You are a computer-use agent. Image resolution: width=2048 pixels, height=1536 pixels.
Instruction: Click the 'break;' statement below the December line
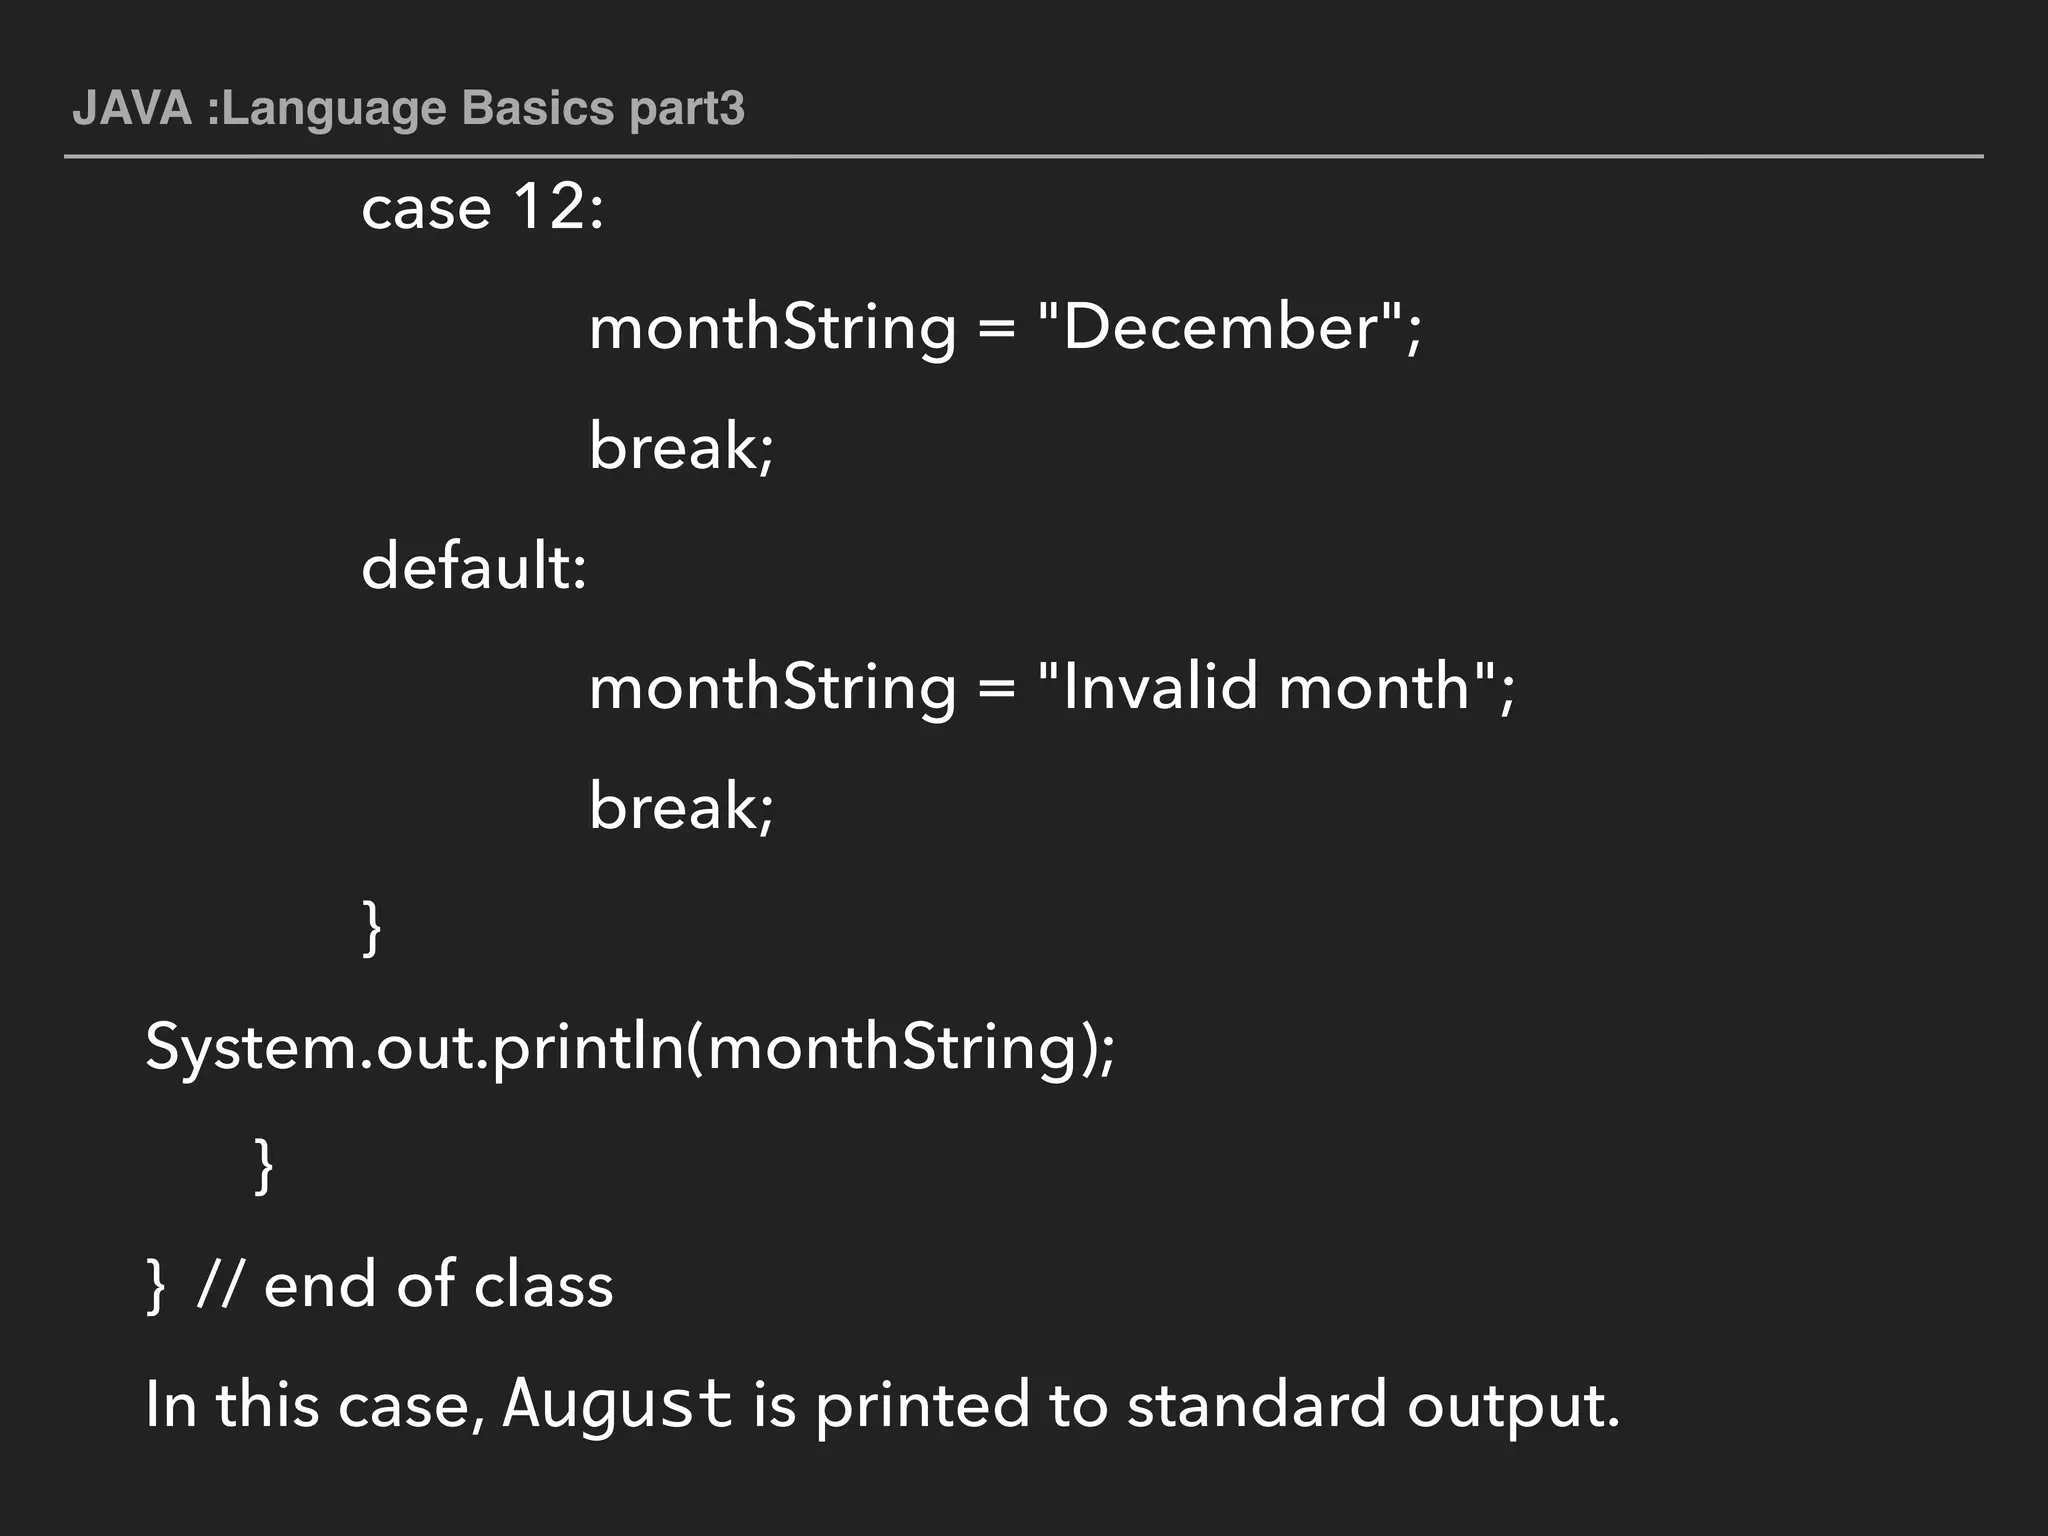click(681, 446)
